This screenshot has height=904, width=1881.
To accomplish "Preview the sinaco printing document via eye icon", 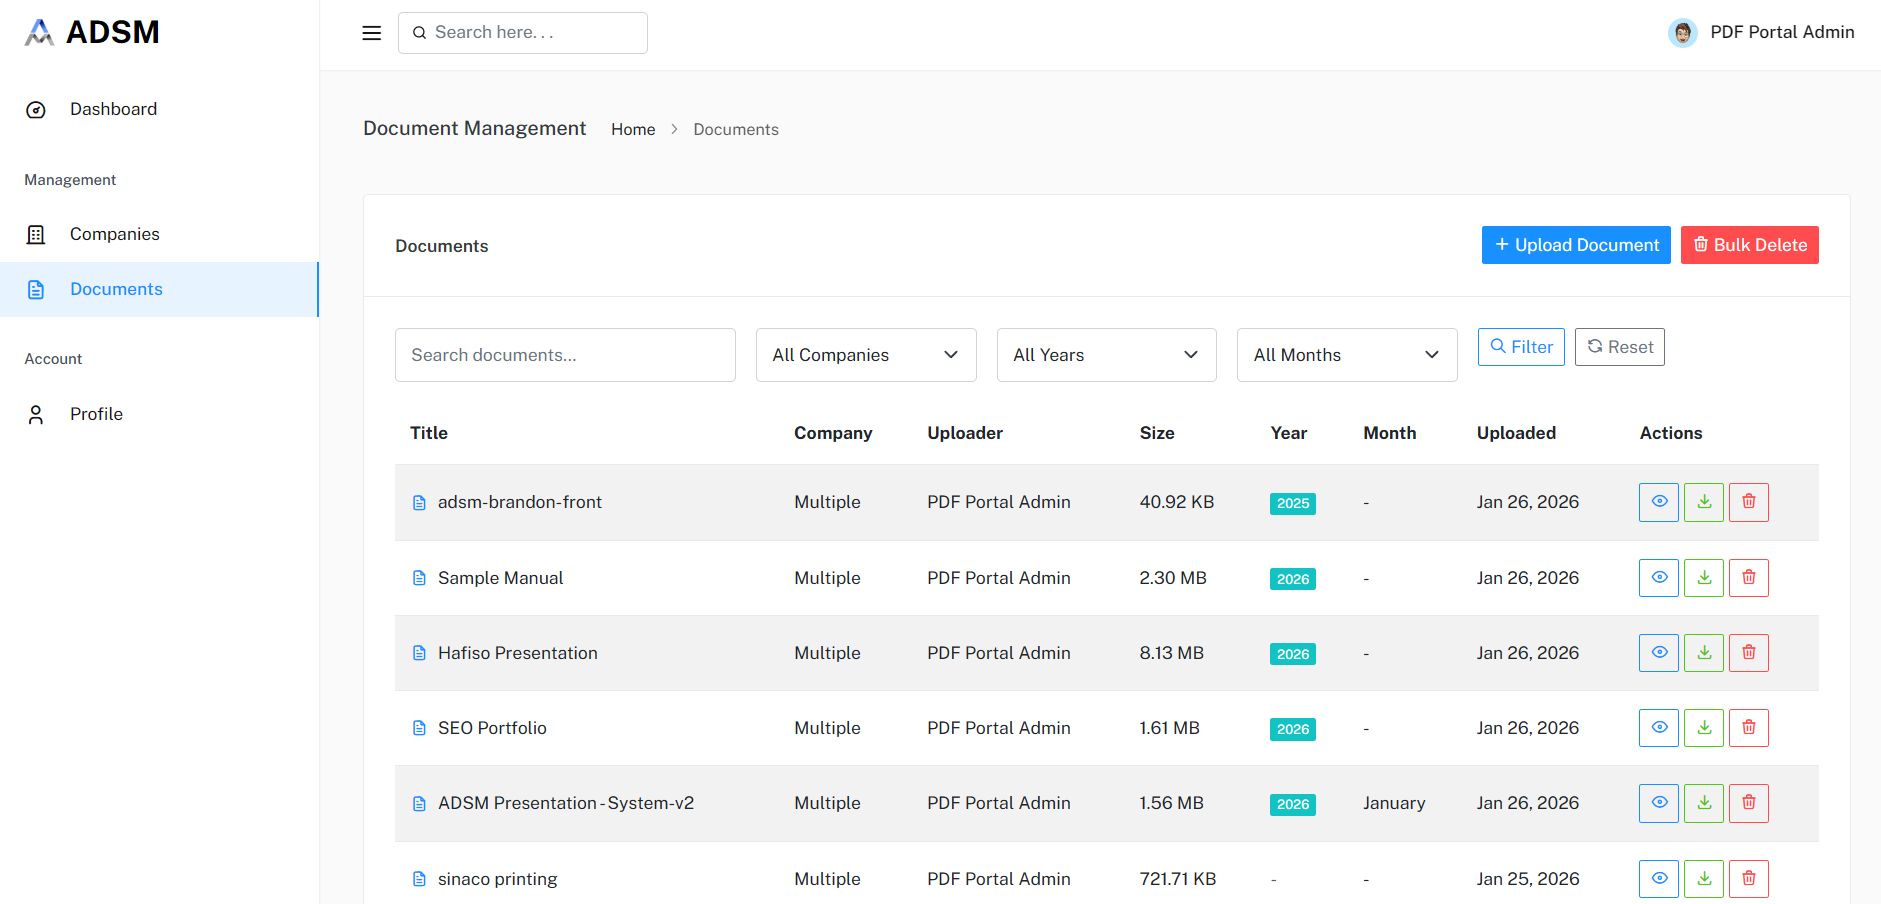I will coord(1658,879).
